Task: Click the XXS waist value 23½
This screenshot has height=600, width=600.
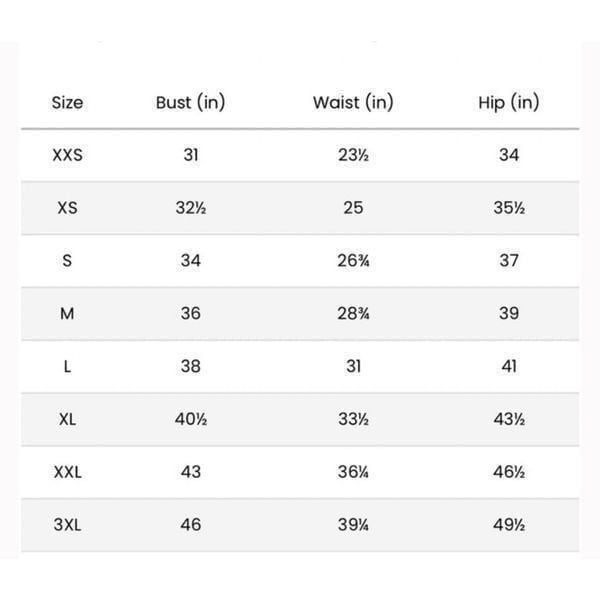Action: [x=353, y=155]
